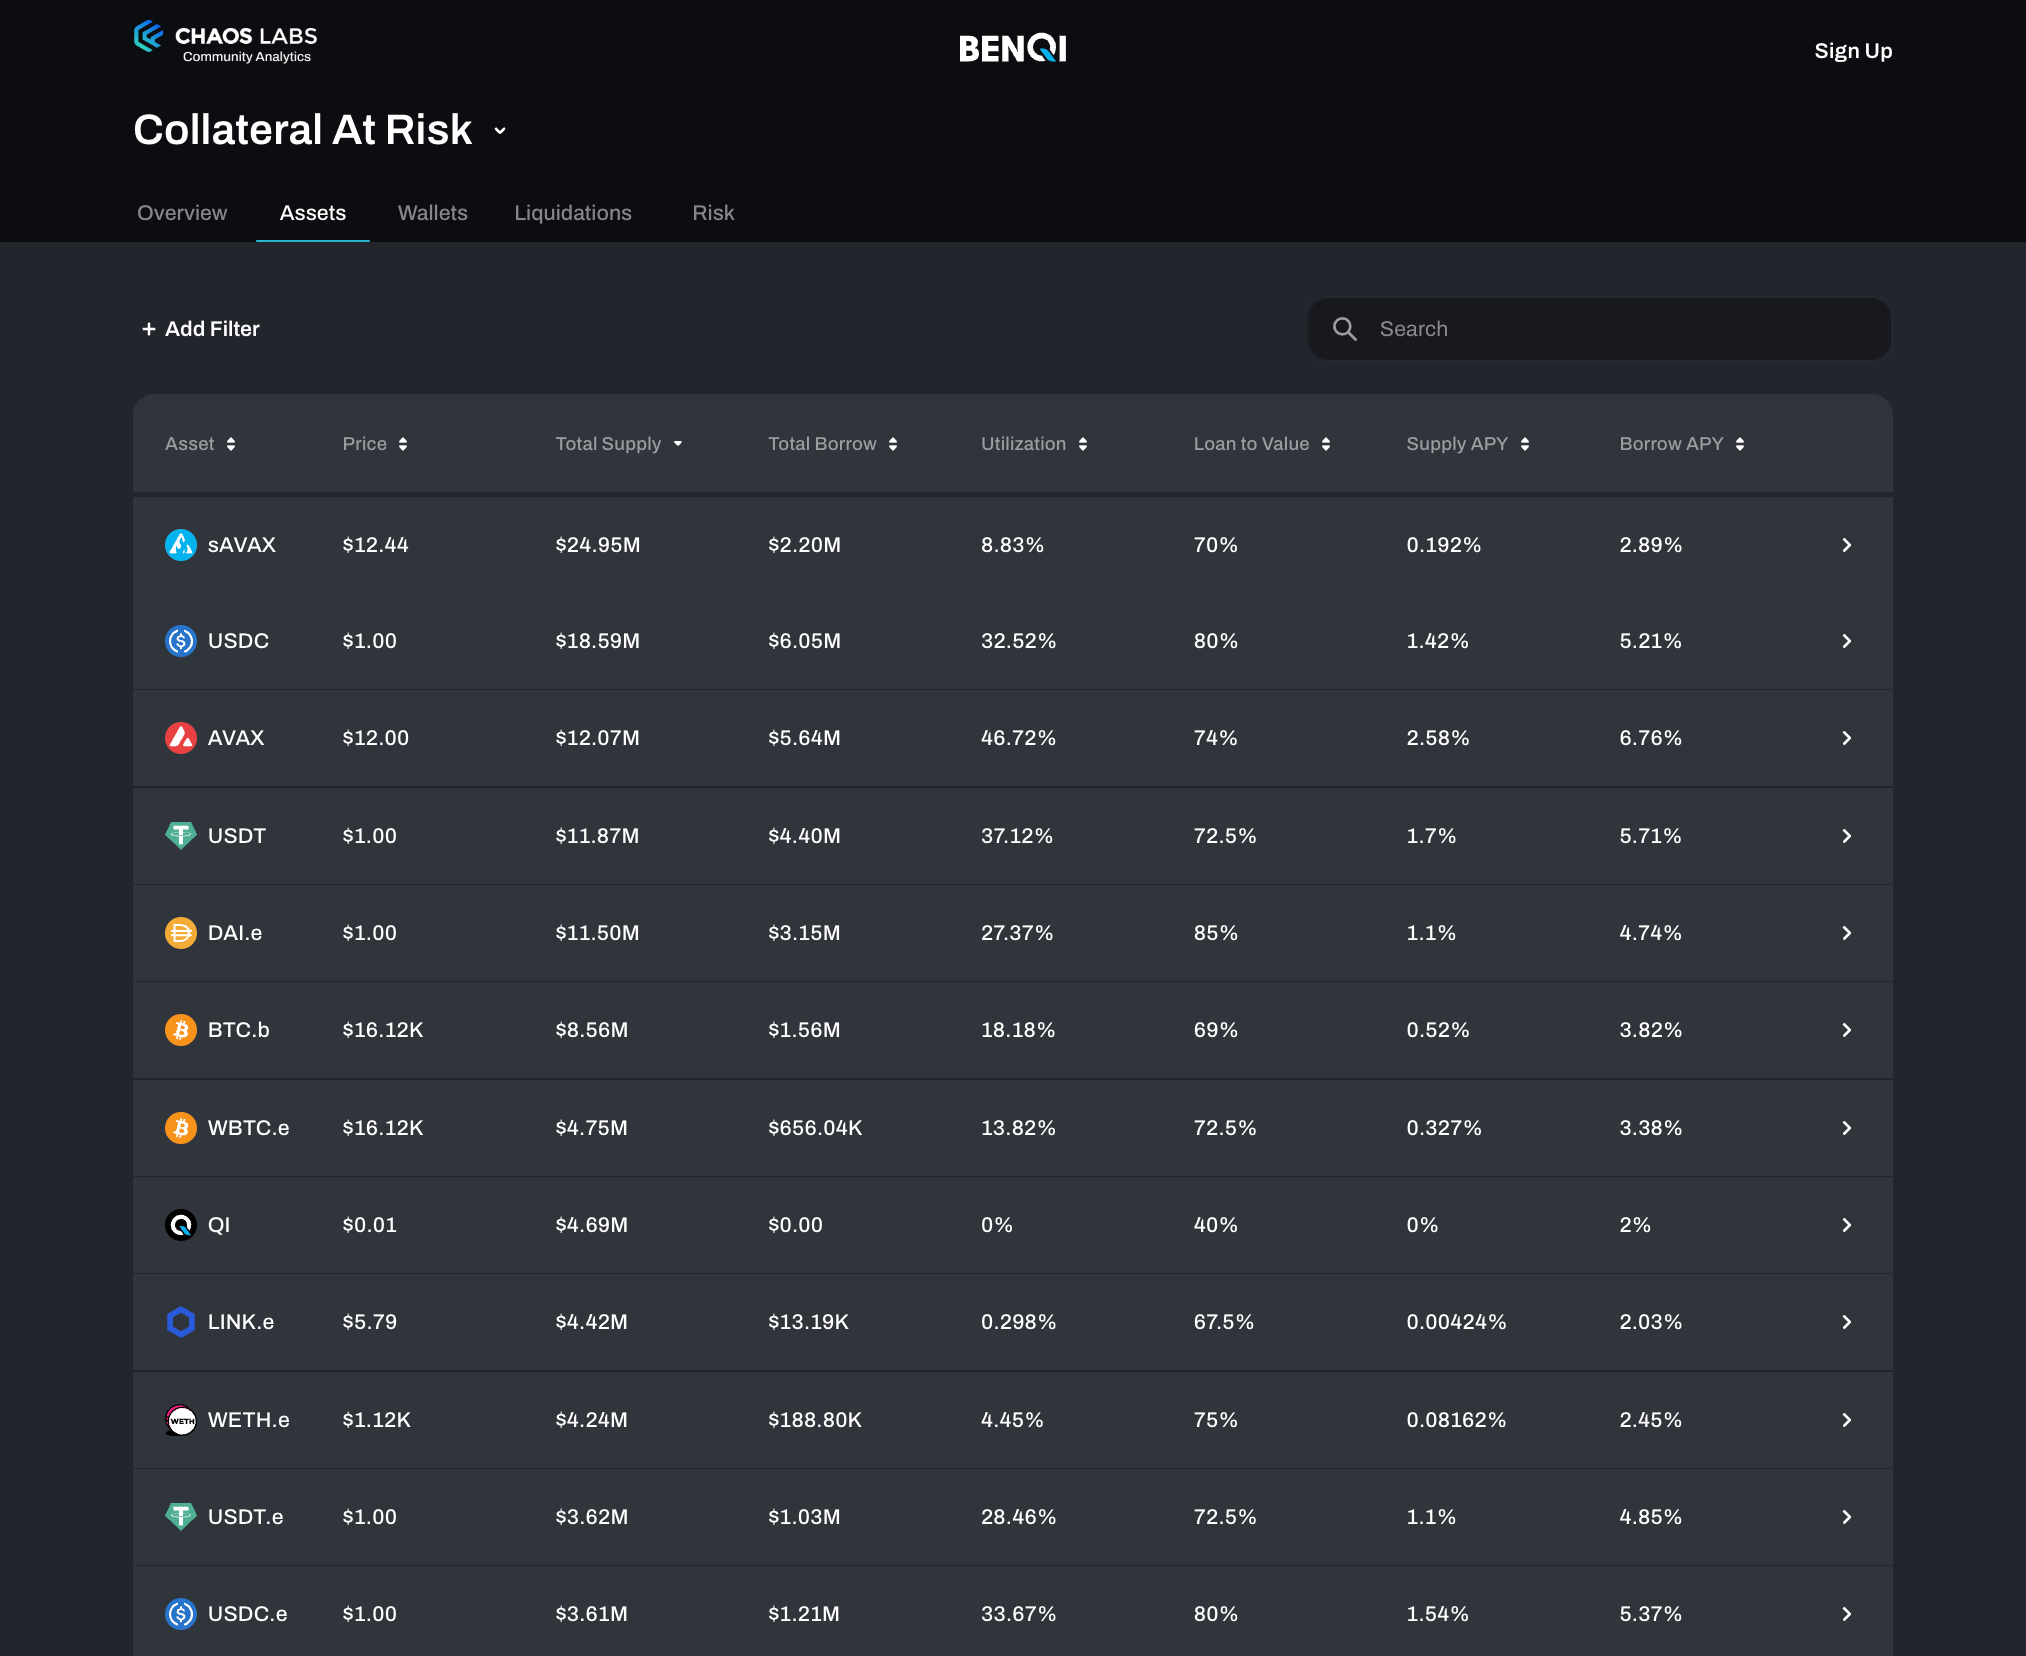Click the sAVAX token icon
The height and width of the screenshot is (1656, 2026).
[180, 545]
